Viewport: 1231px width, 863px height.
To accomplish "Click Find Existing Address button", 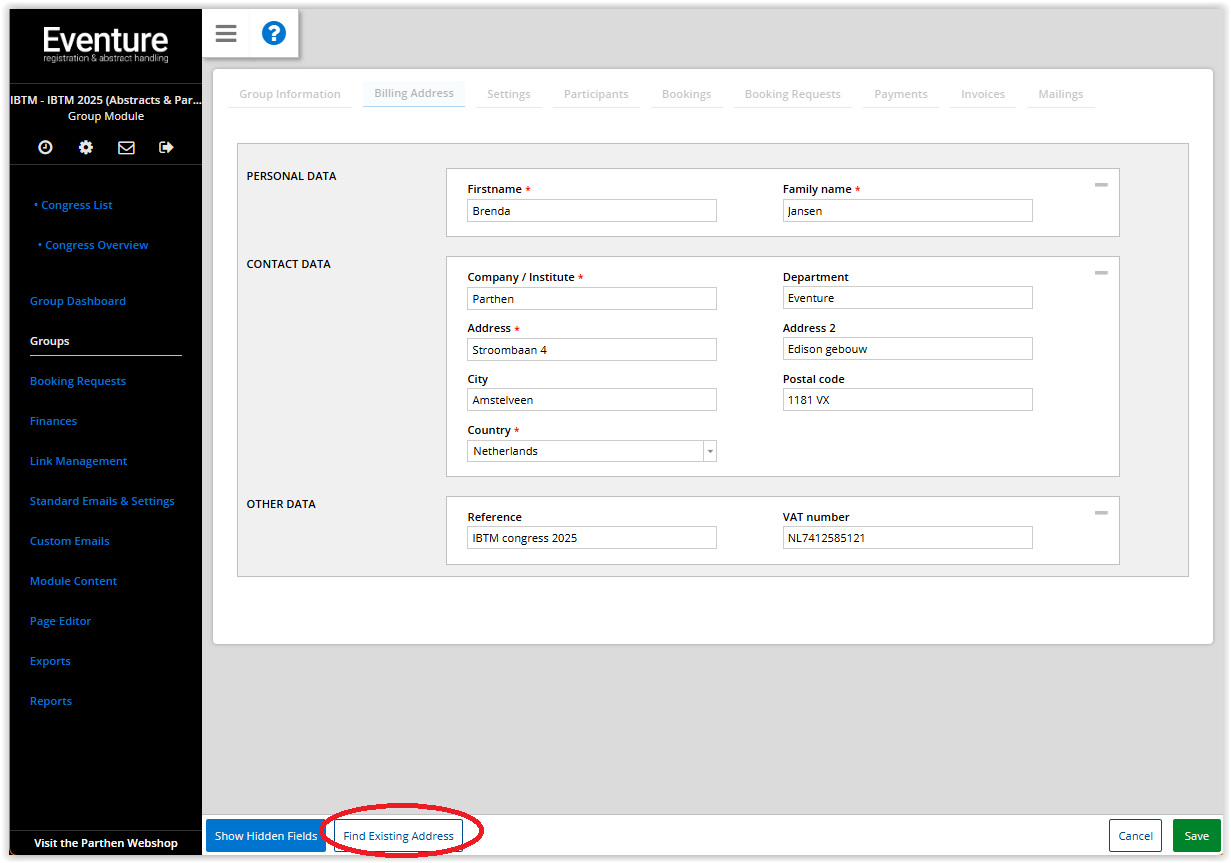I will pyautogui.click(x=398, y=836).
